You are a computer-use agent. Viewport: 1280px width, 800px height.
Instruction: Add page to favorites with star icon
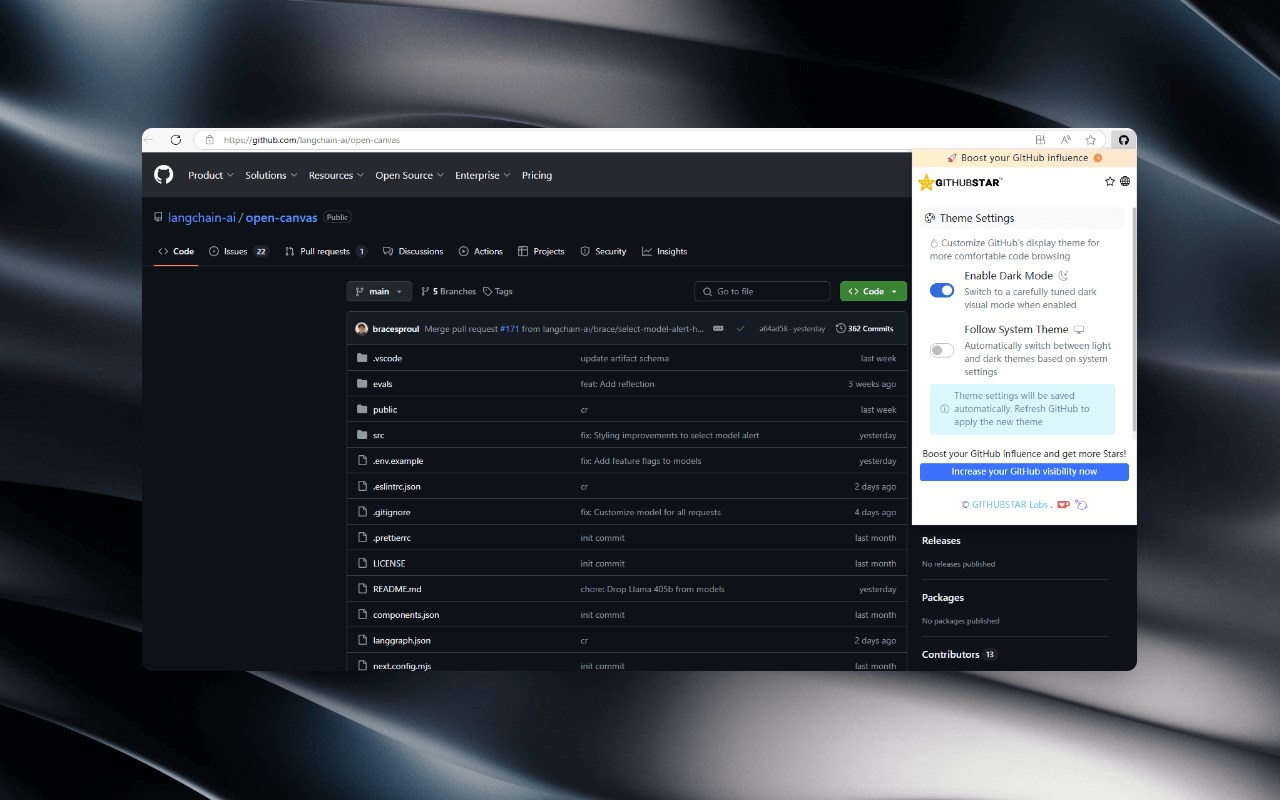(x=1091, y=140)
